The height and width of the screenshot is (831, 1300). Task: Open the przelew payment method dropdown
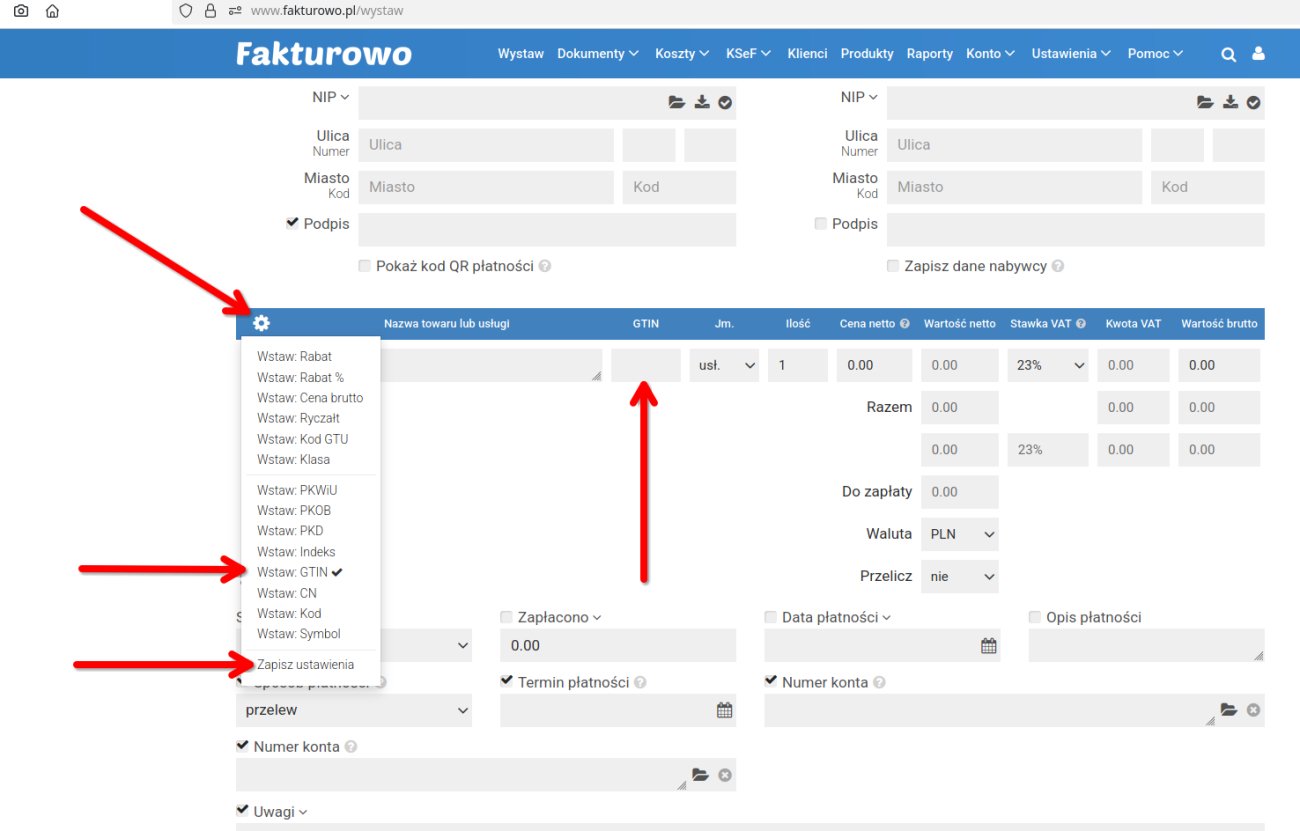pyautogui.click(x=354, y=710)
